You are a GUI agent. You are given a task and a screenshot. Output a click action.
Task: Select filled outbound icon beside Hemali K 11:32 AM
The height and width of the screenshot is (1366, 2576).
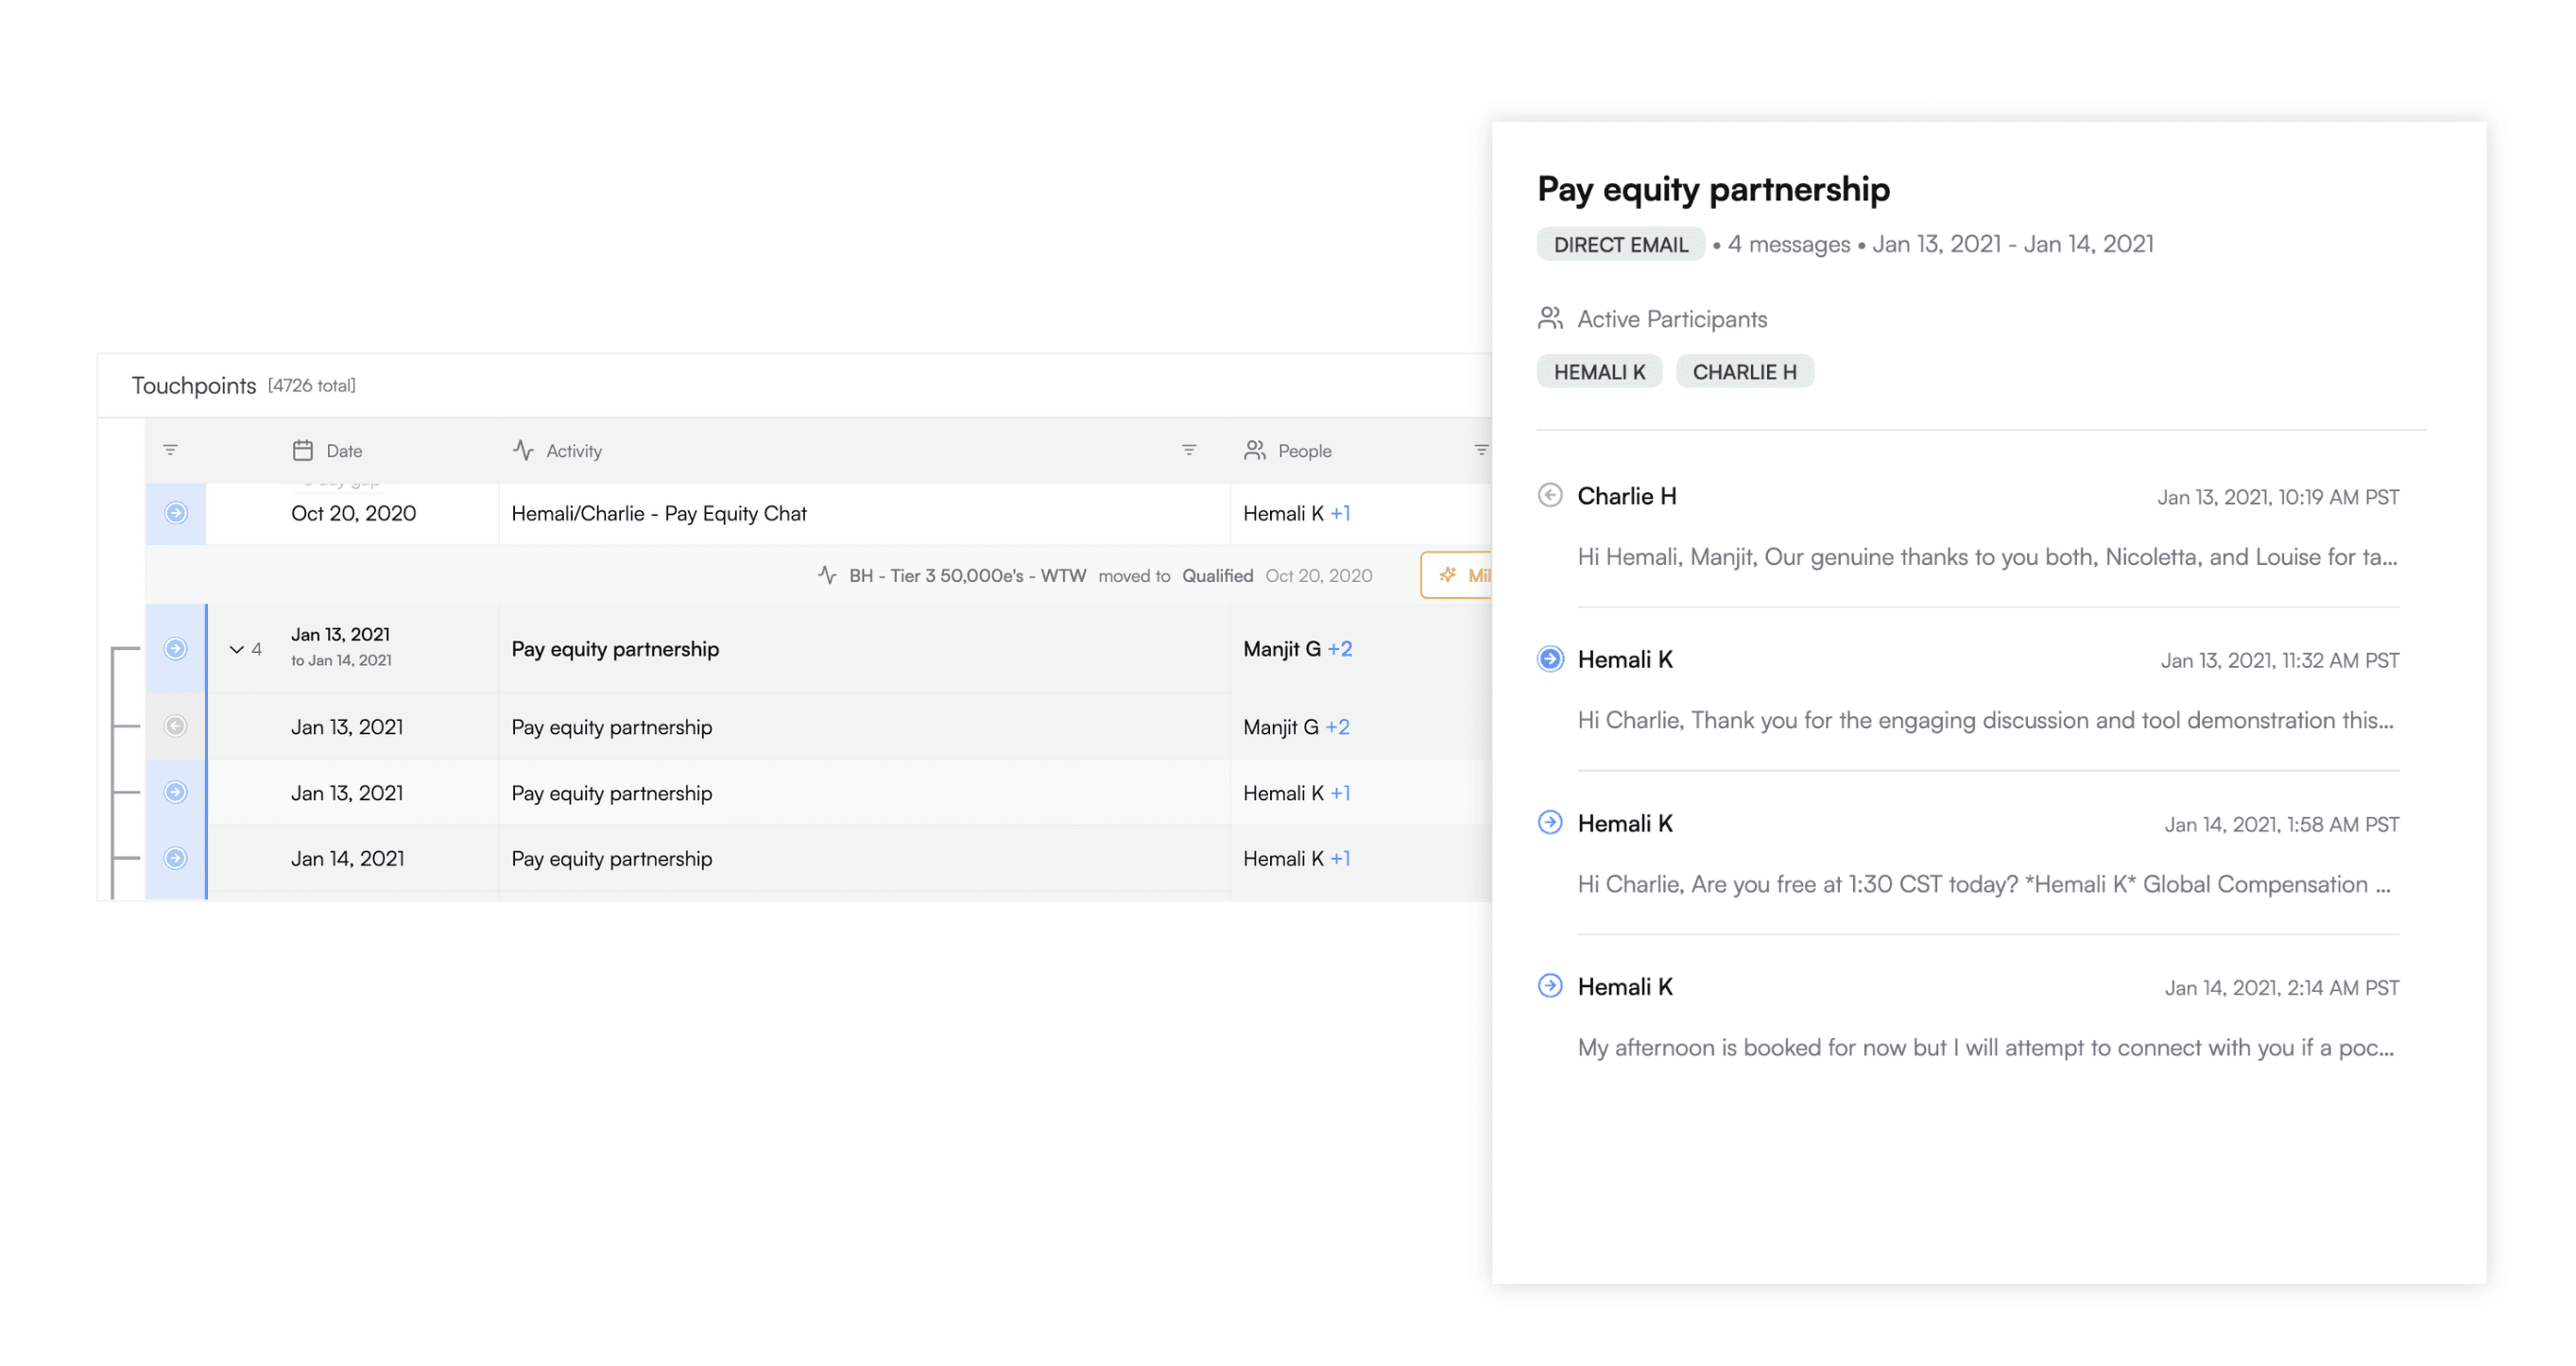1550,659
